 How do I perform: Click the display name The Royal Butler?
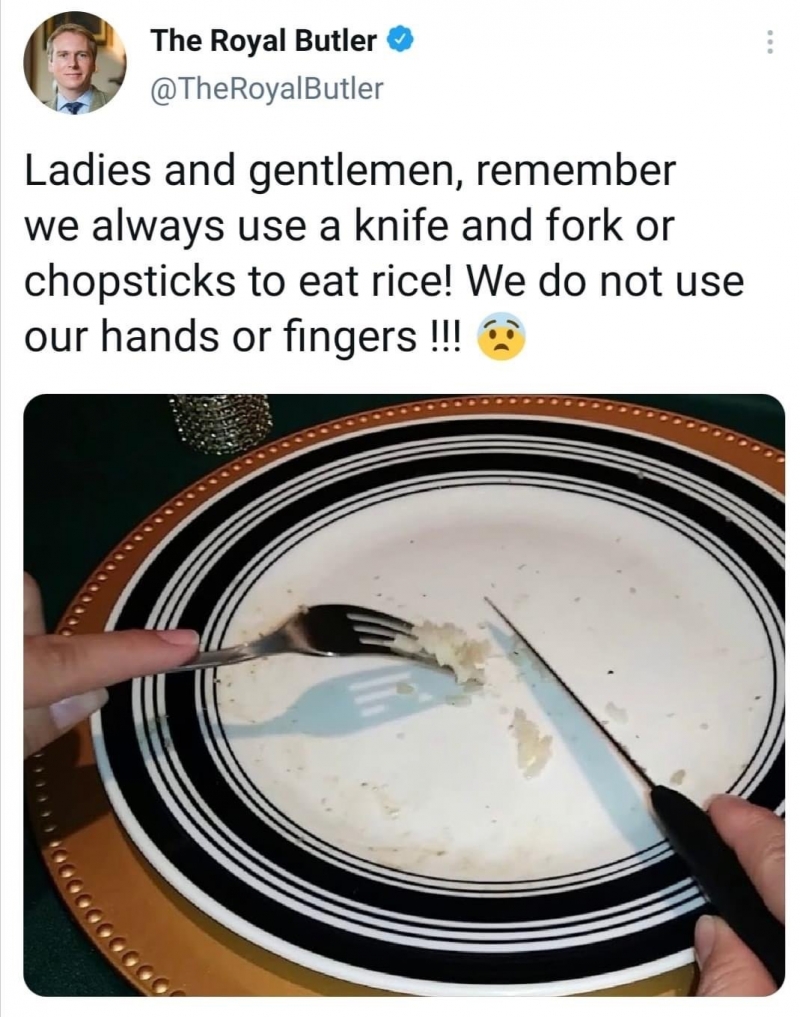point(263,41)
